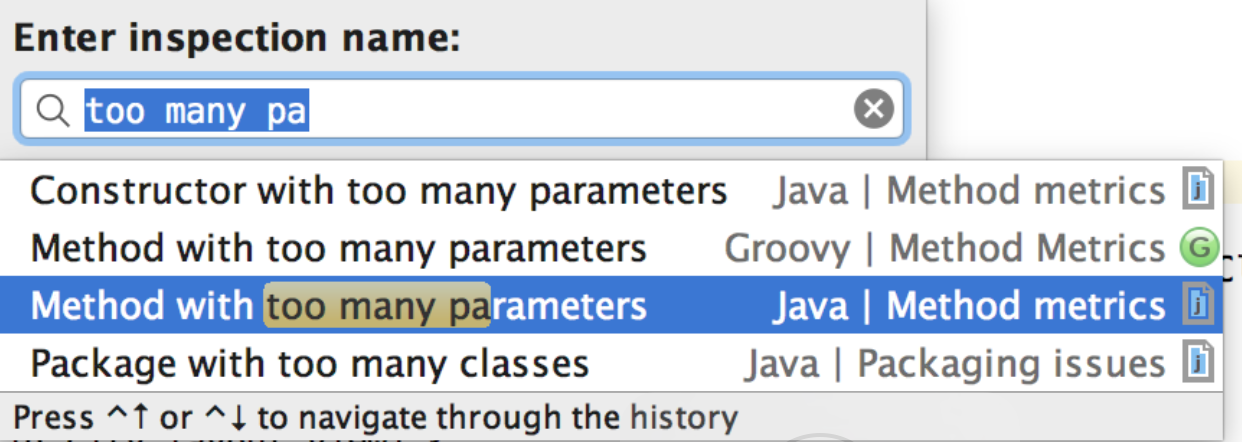
Task: Clear the inspection name search text
Action: [x=873, y=109]
